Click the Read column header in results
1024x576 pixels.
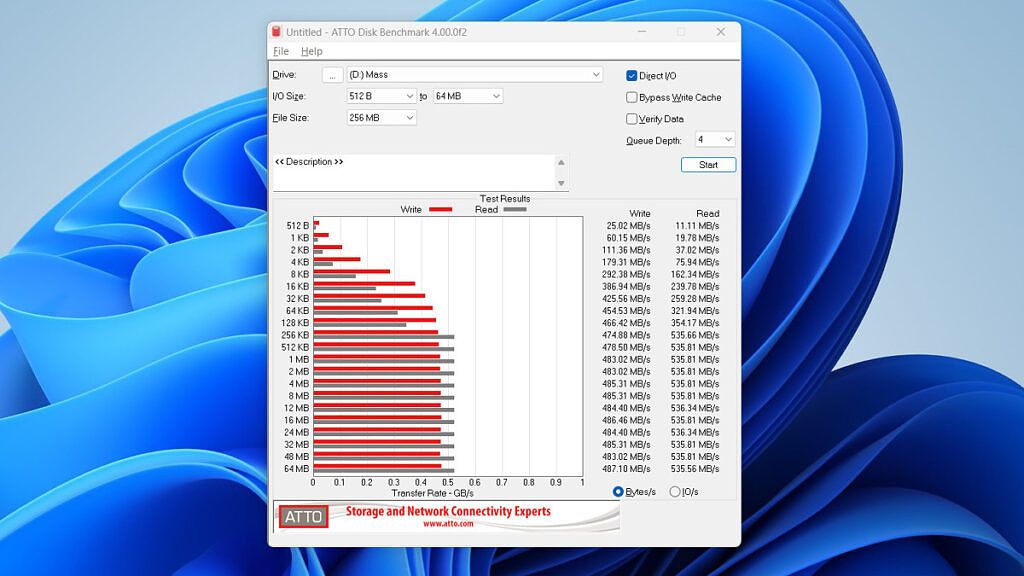coord(708,214)
